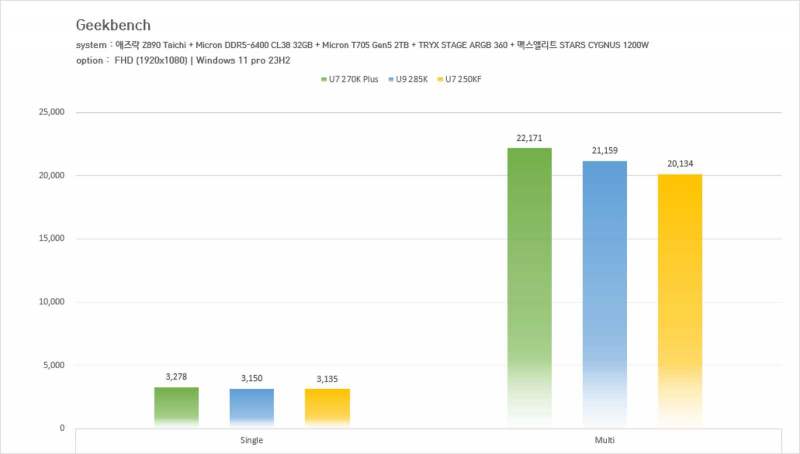
Task: Click the 25,000 y-axis value
Action: pos(49,112)
